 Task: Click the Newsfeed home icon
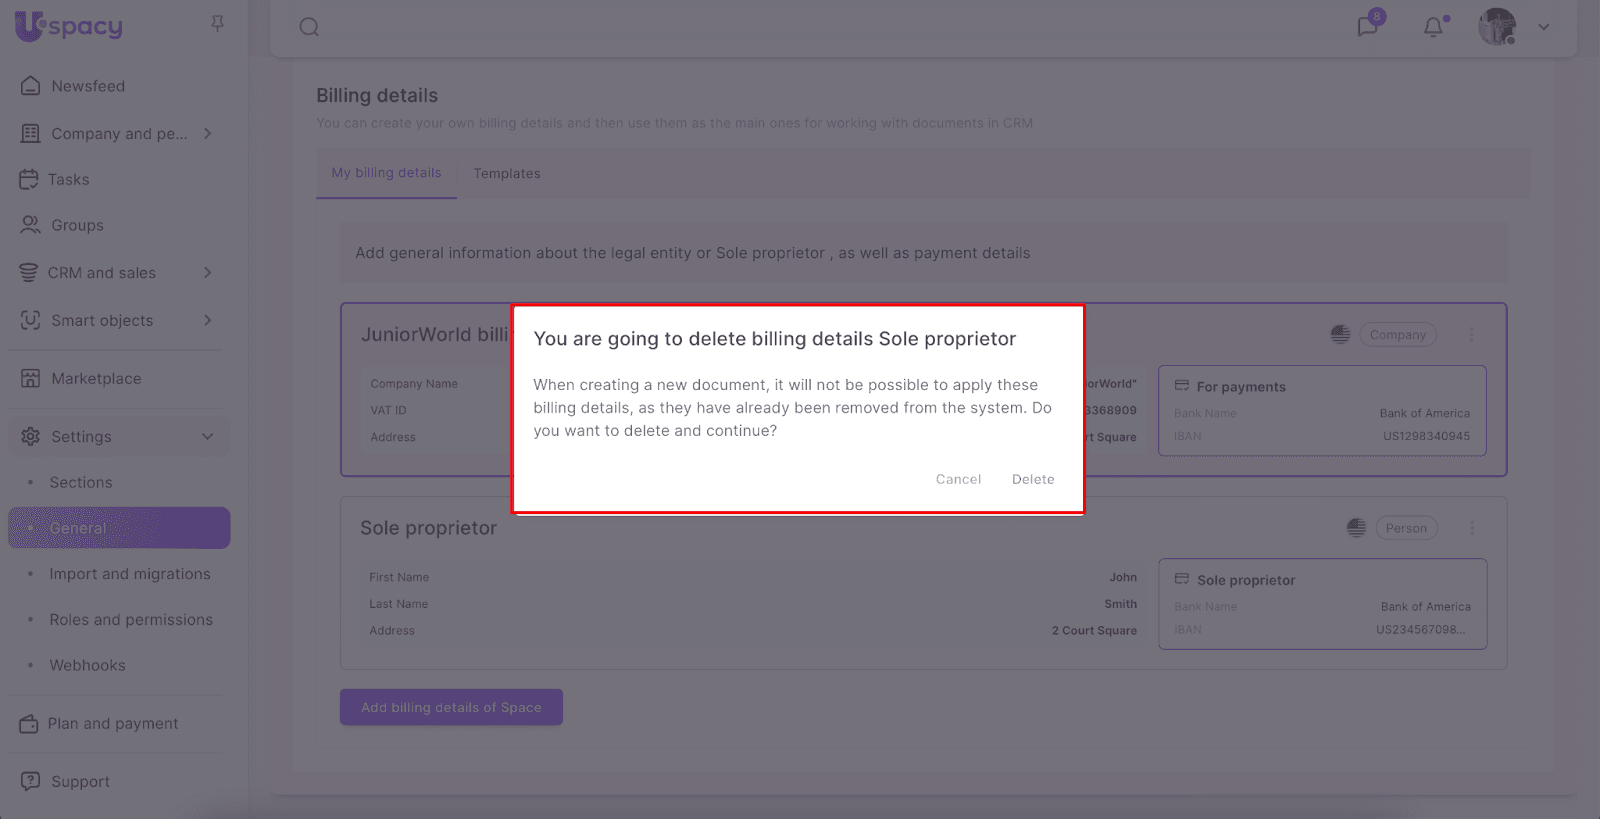[31, 86]
